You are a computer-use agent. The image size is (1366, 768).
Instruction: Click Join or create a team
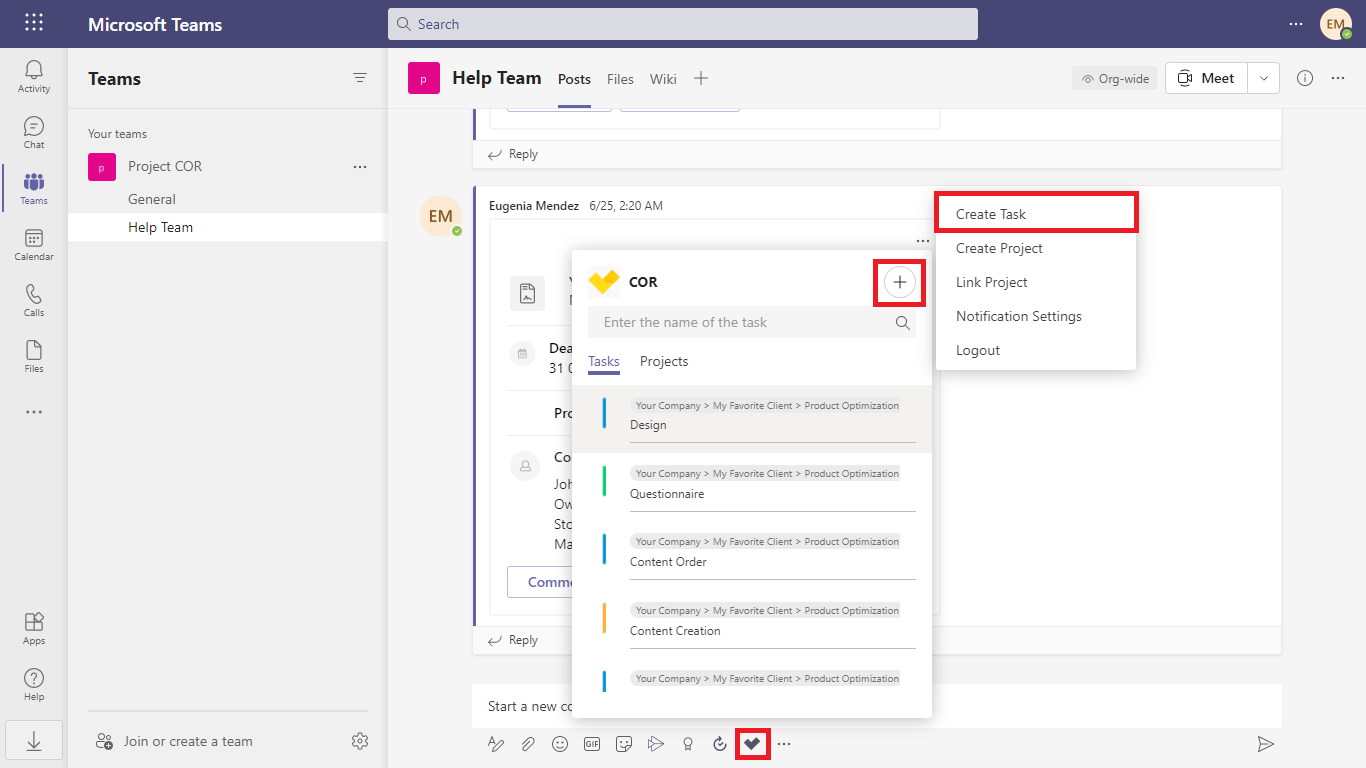[174, 741]
